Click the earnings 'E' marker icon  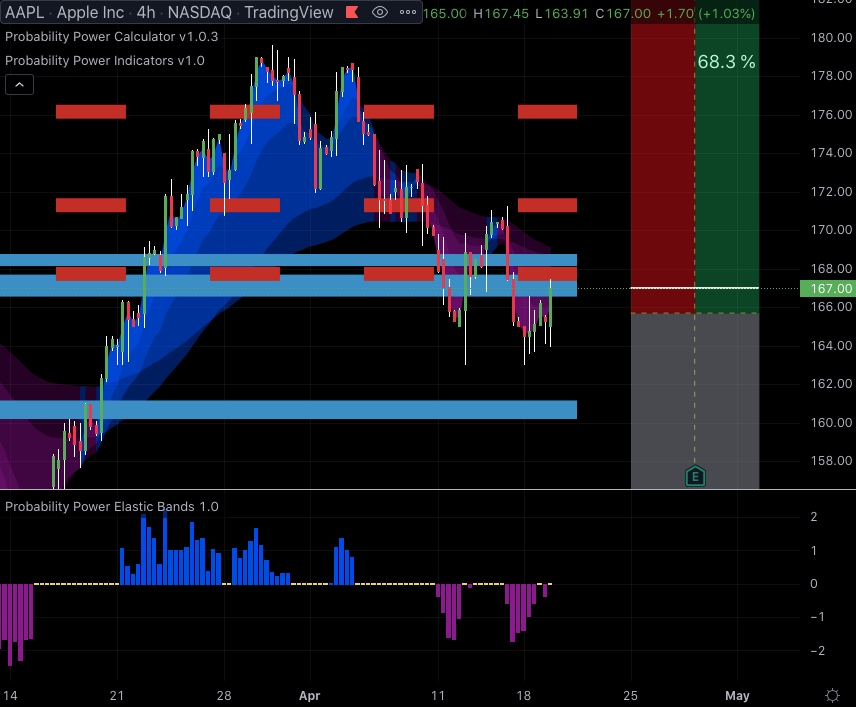pos(695,476)
